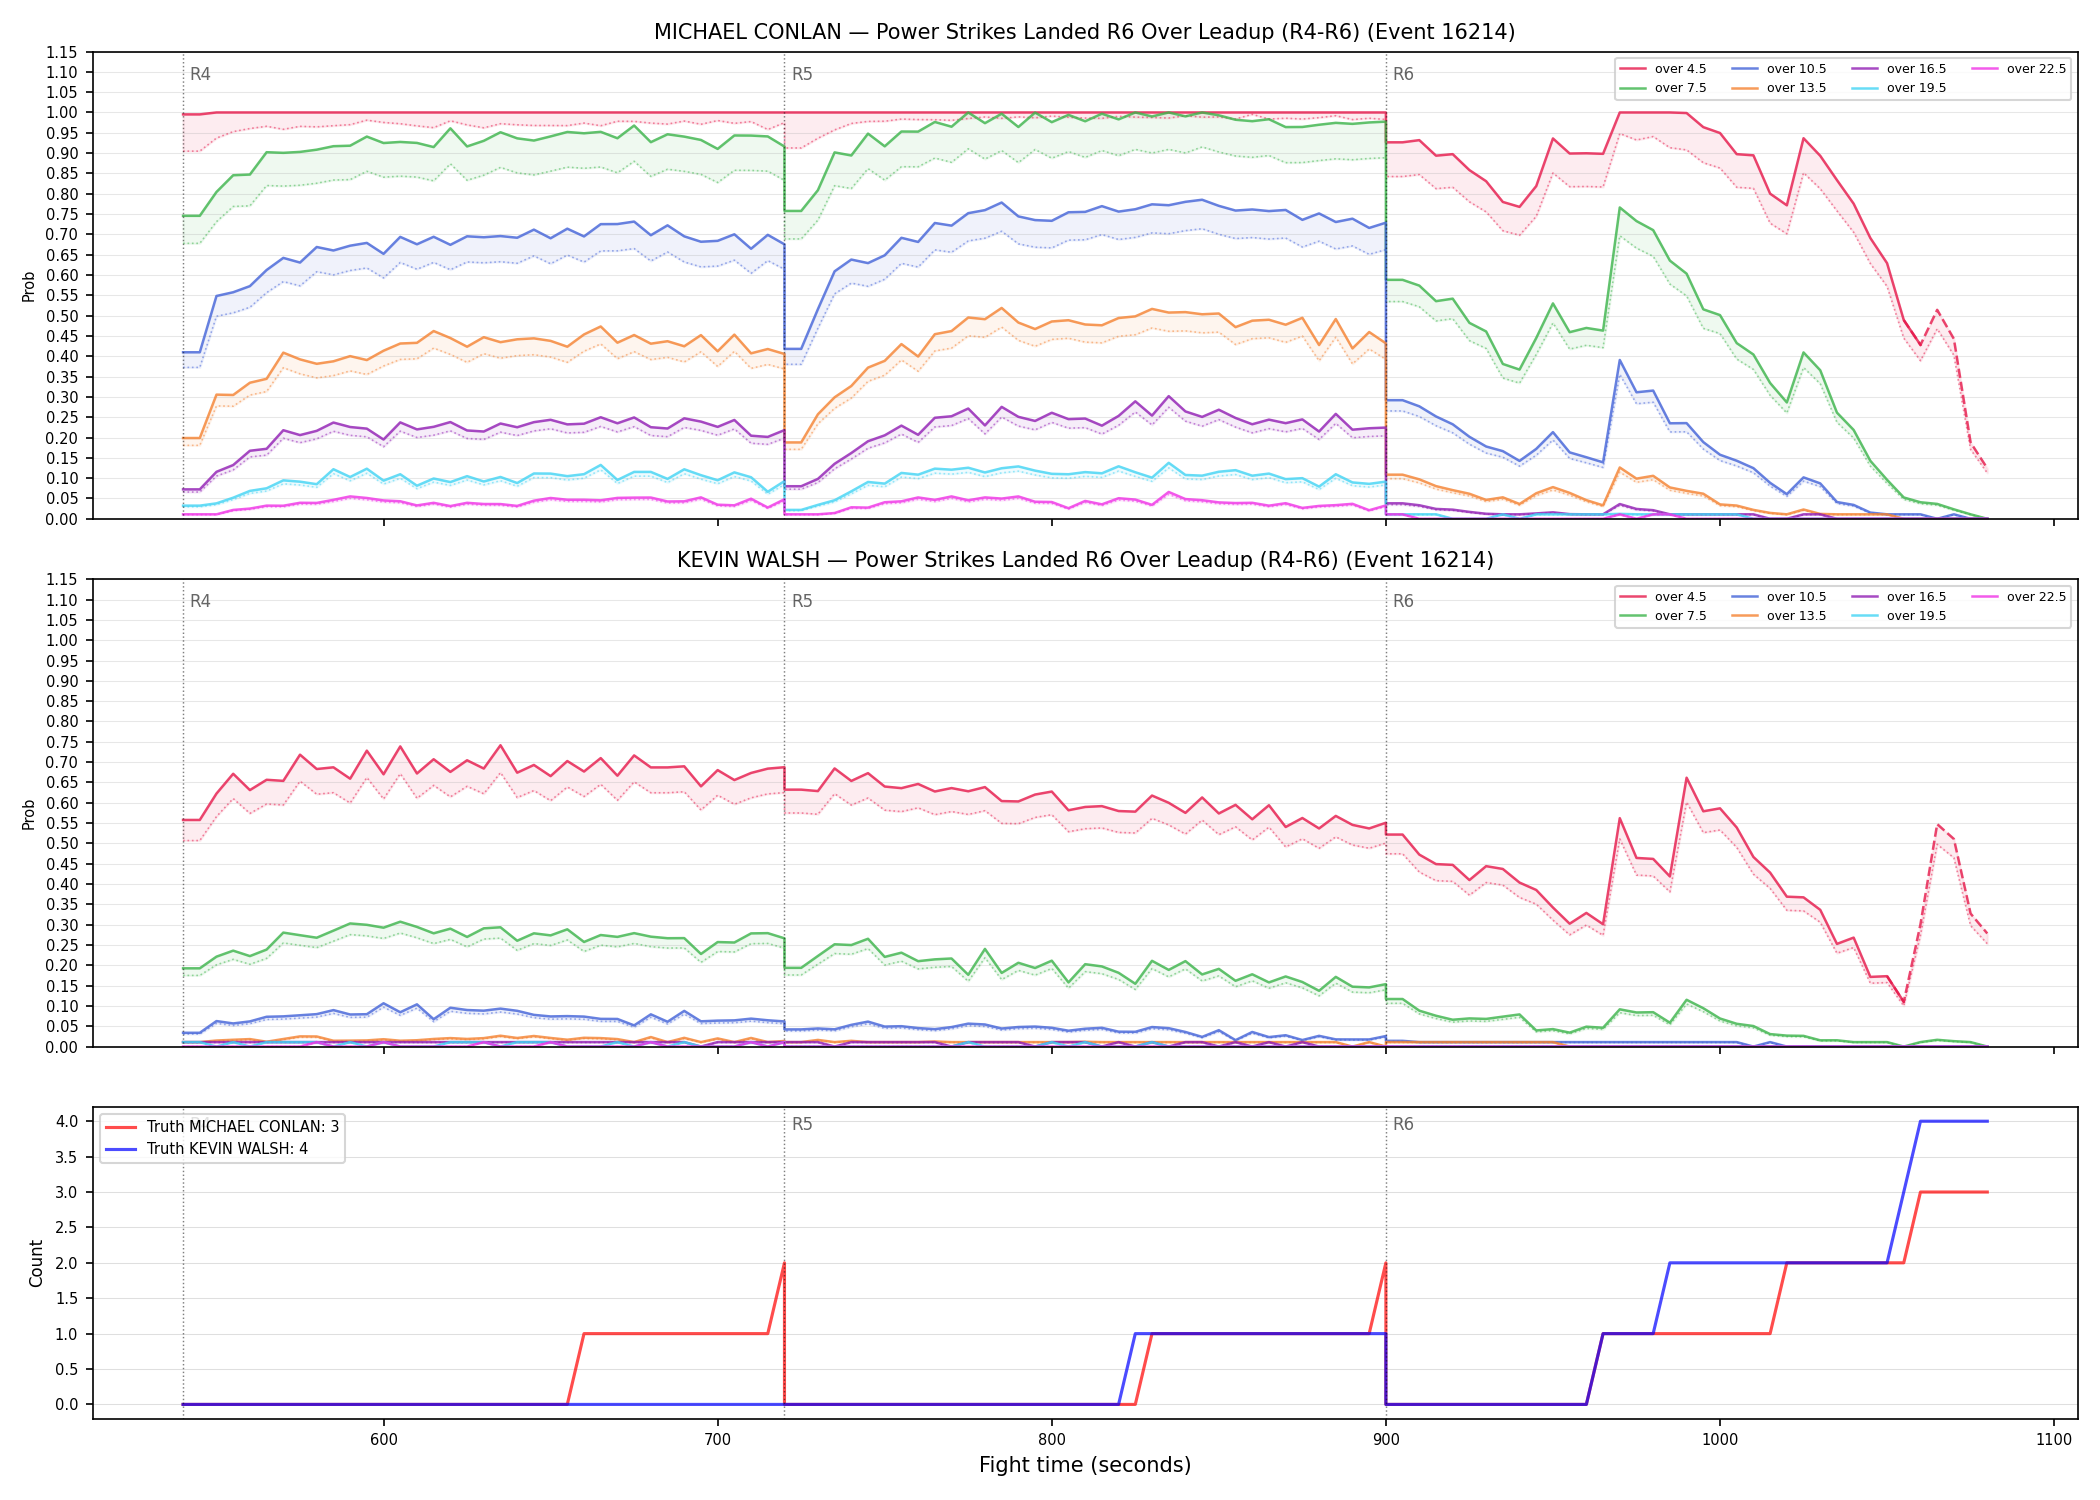Click cyan 'over 19.5' line swatch, Conlan legend
Viewport: 2100px width, 1500px height.
pos(1865,88)
